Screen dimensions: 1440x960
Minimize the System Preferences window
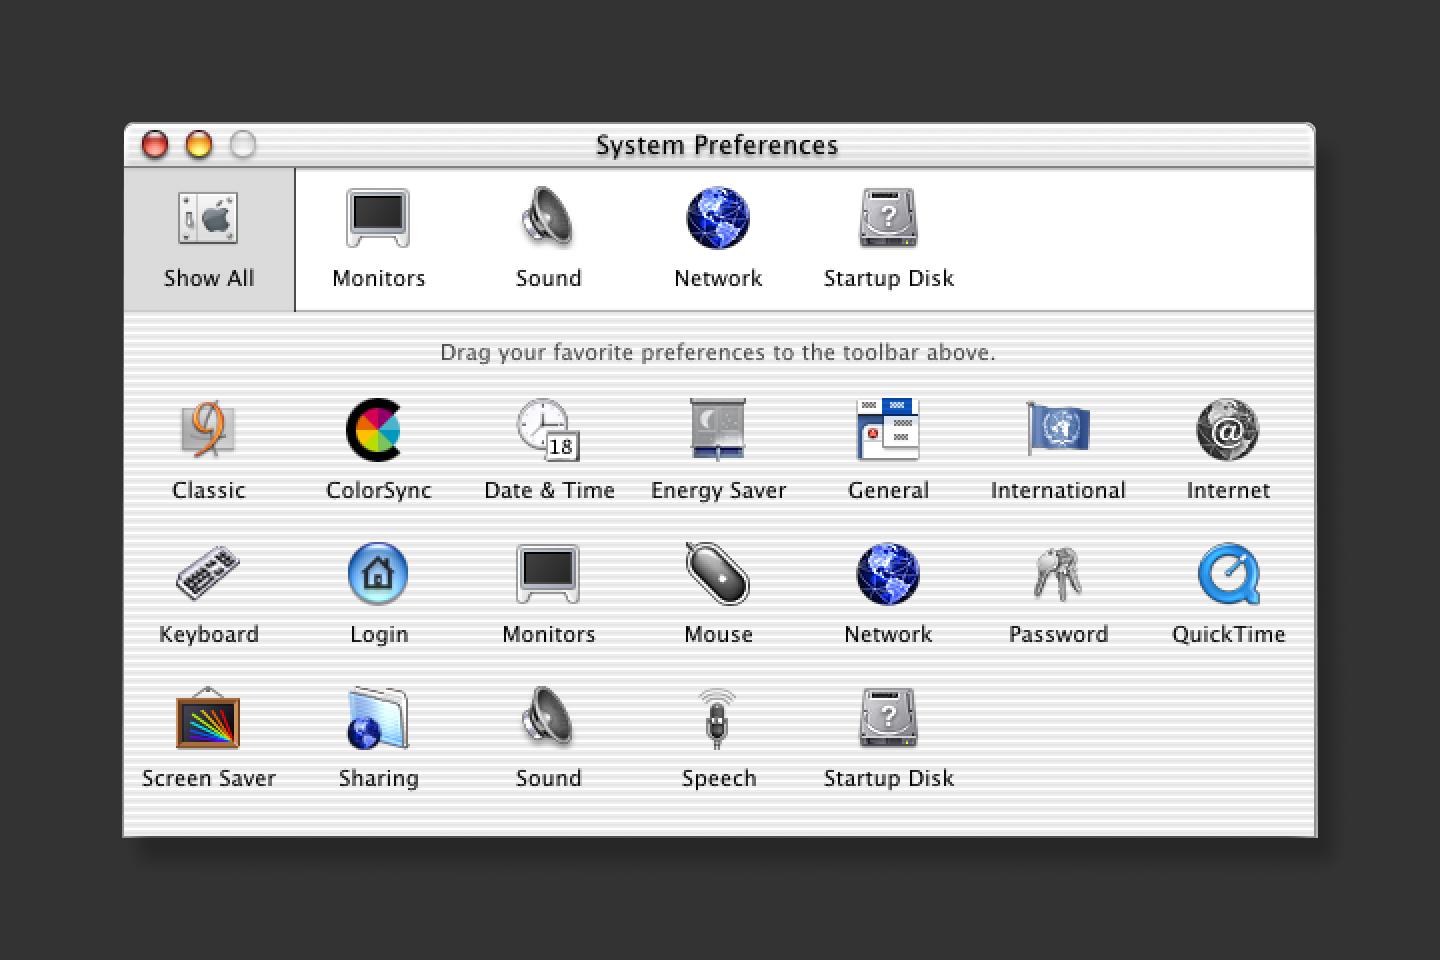199,145
